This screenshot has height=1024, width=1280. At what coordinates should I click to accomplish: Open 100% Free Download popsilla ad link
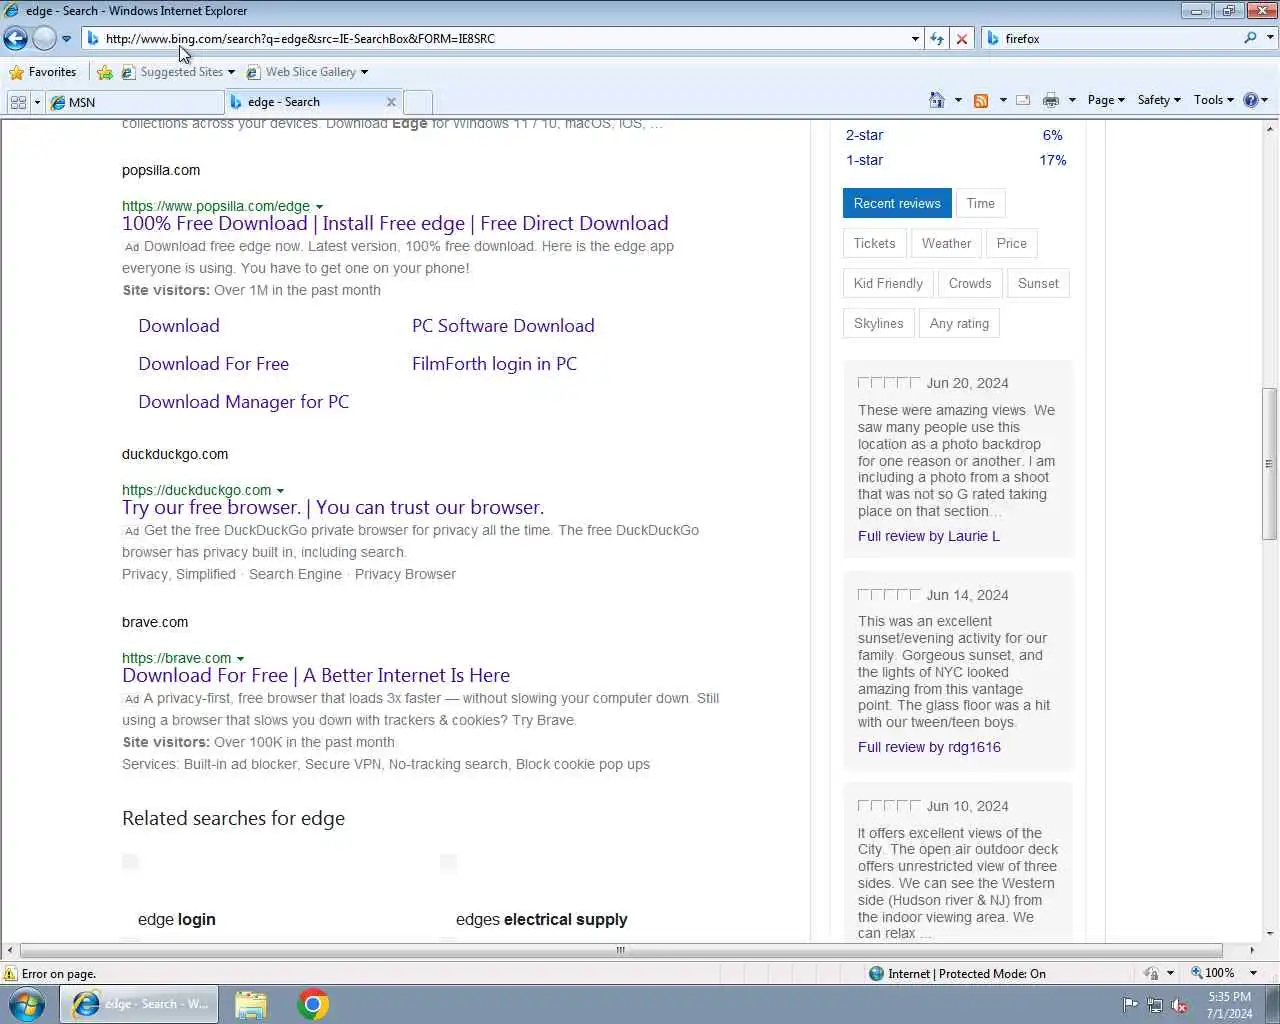point(395,224)
